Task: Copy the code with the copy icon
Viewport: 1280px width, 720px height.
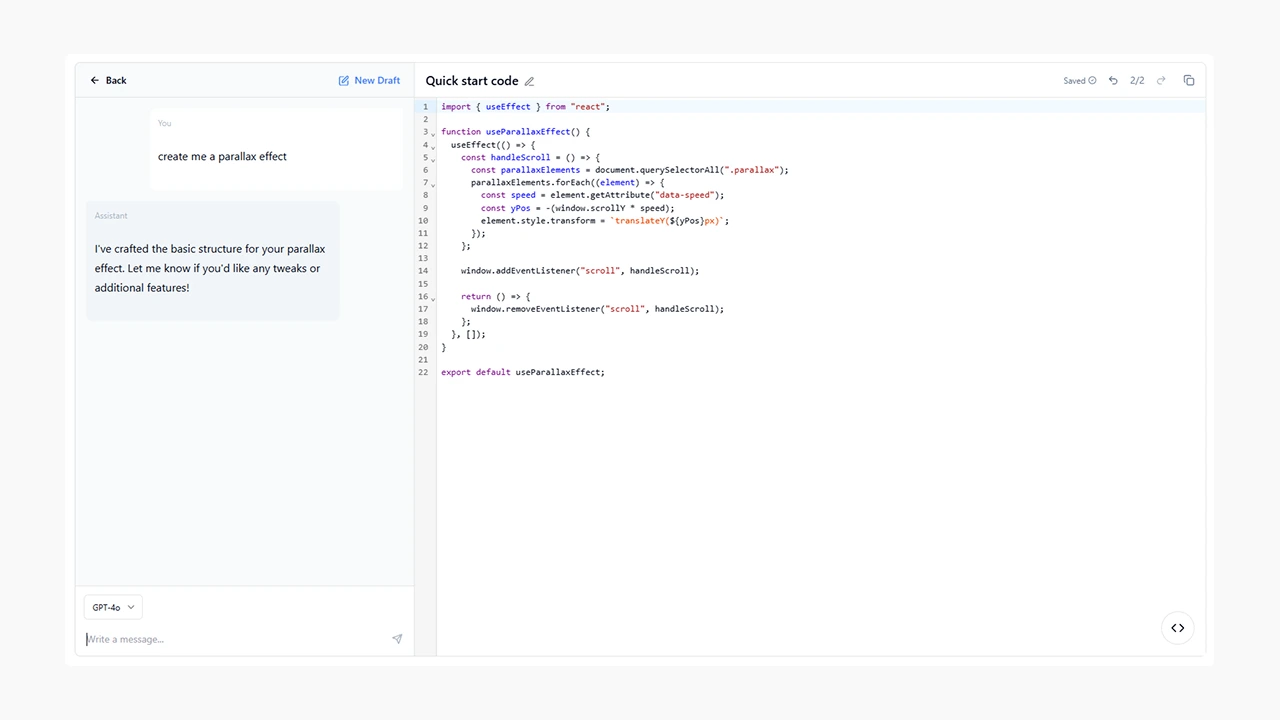Action: (1189, 81)
